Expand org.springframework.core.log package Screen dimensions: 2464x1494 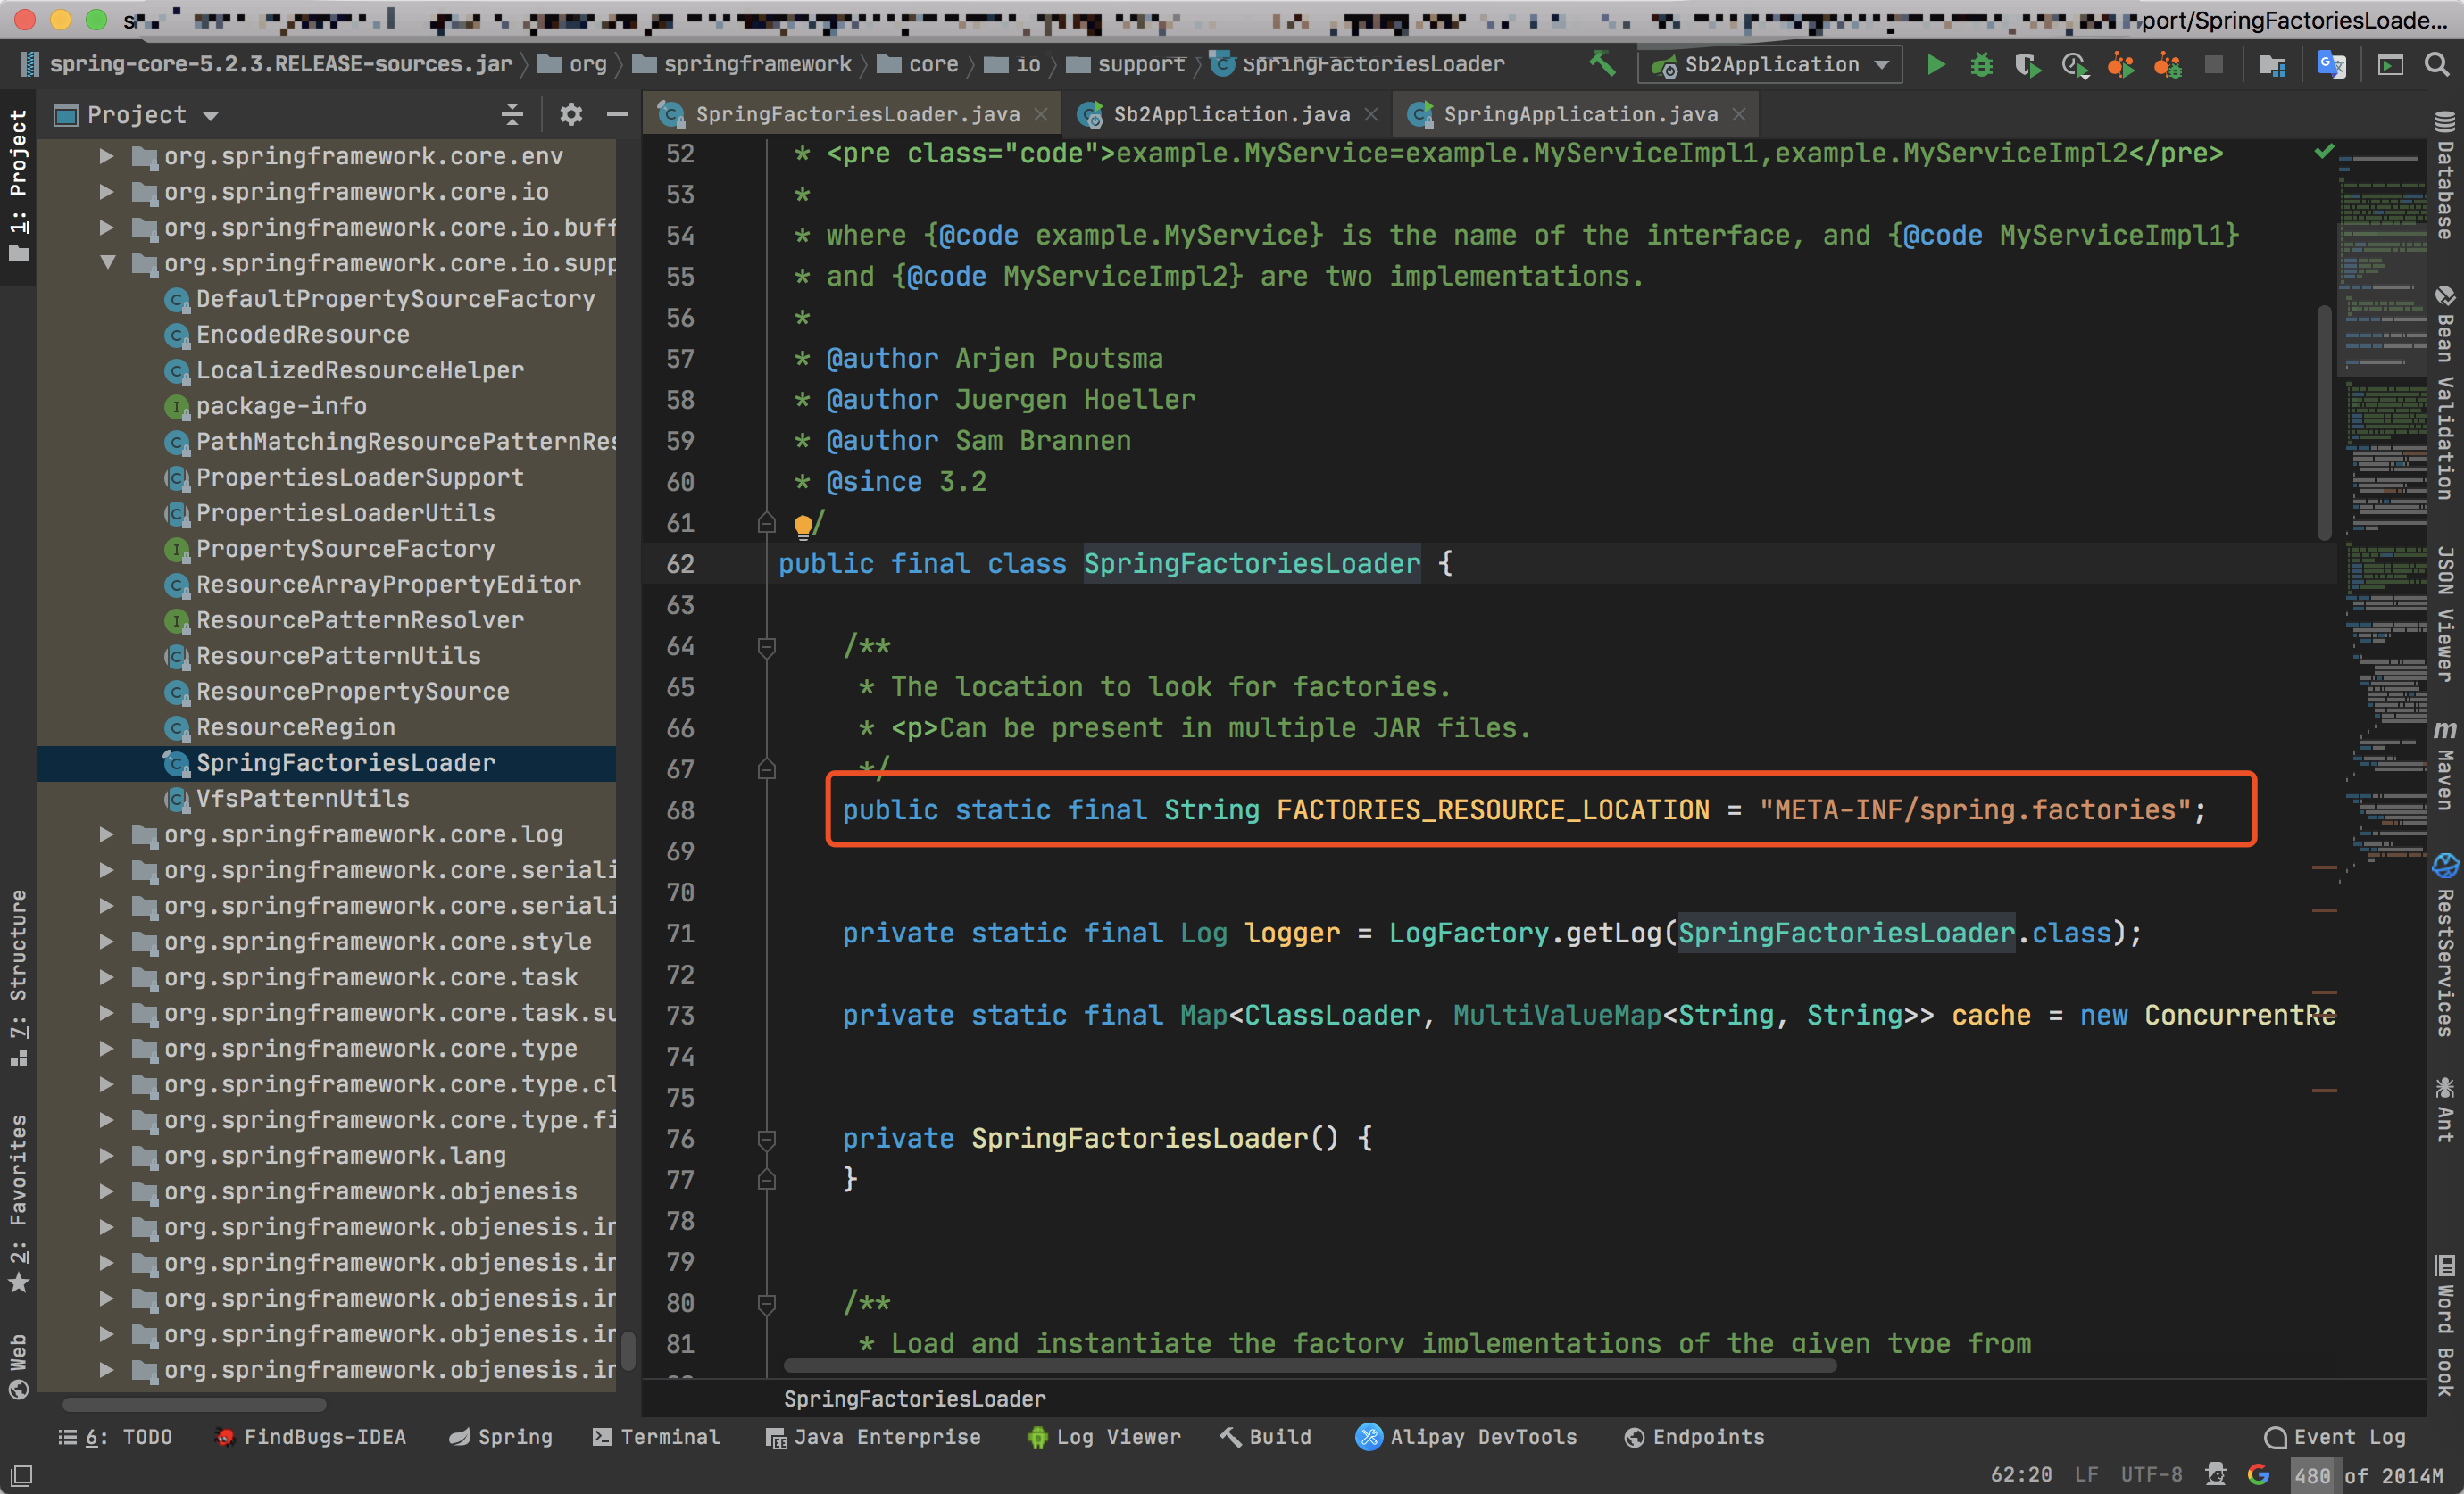pyautogui.click(x=106, y=834)
